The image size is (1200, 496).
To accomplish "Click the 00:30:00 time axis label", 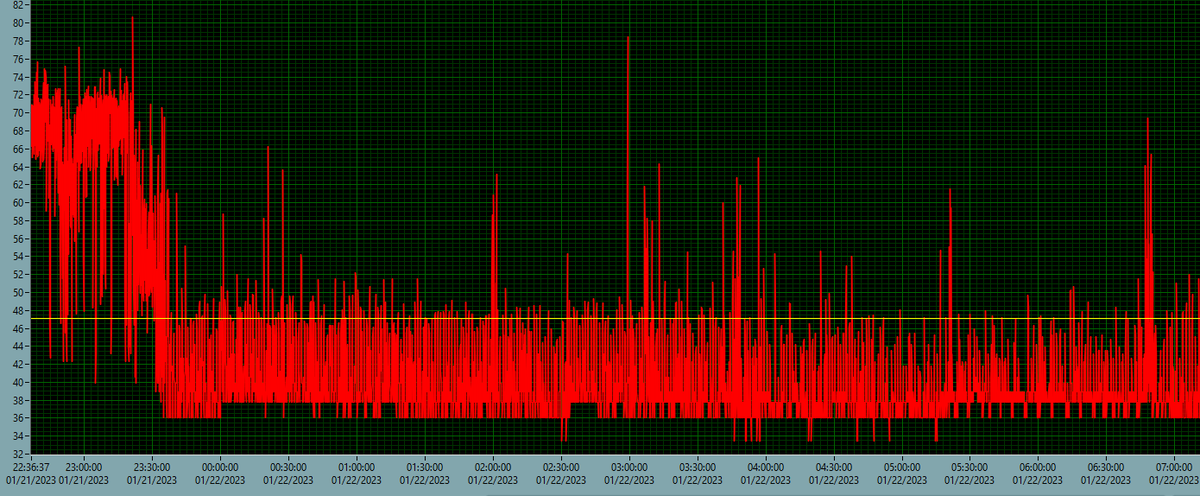I will coord(287,466).
